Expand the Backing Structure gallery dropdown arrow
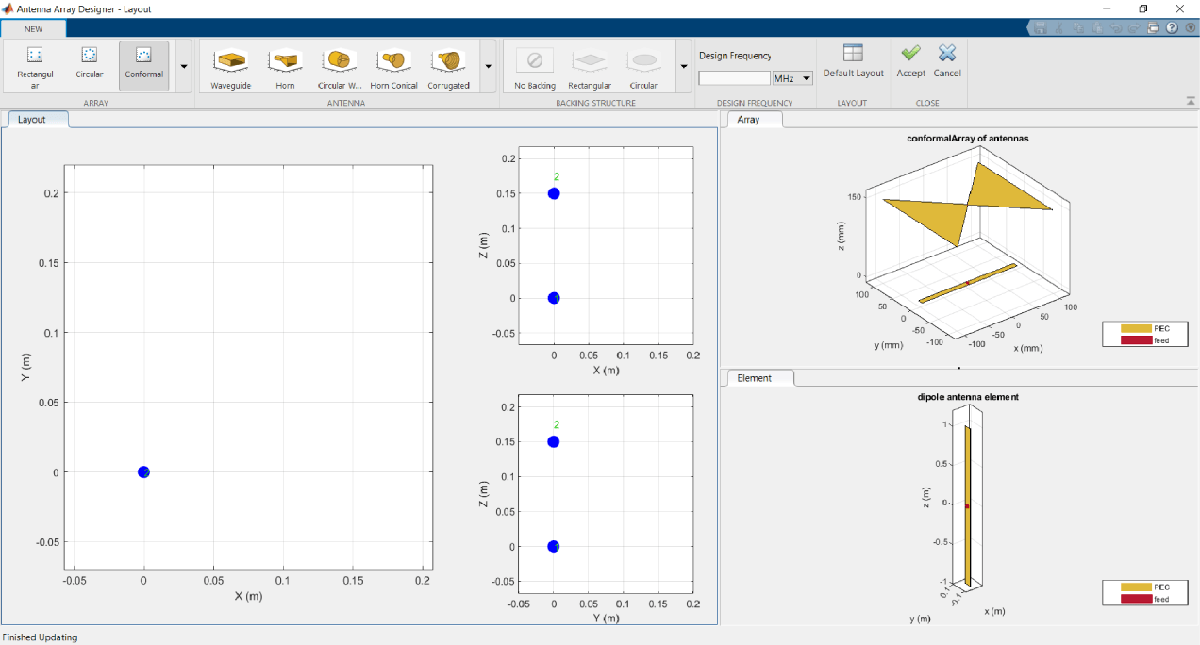 pos(683,67)
